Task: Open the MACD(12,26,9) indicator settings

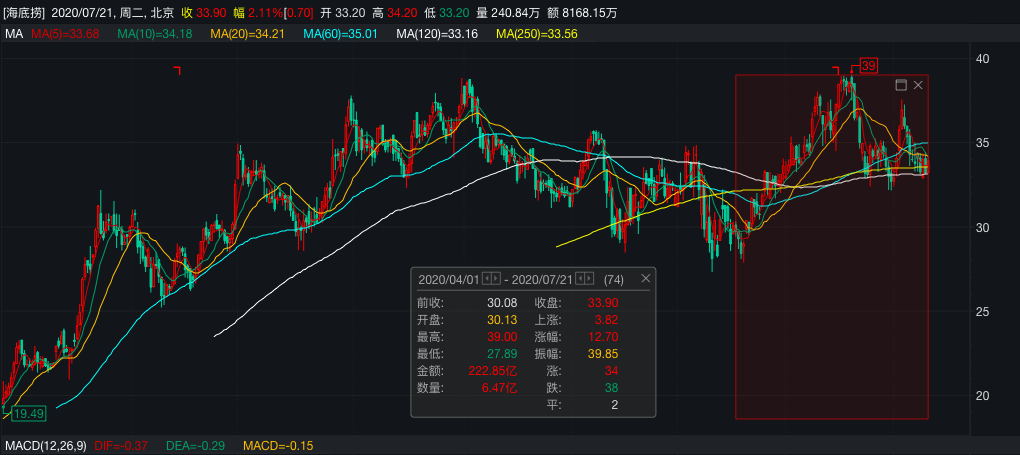Action: [46, 445]
